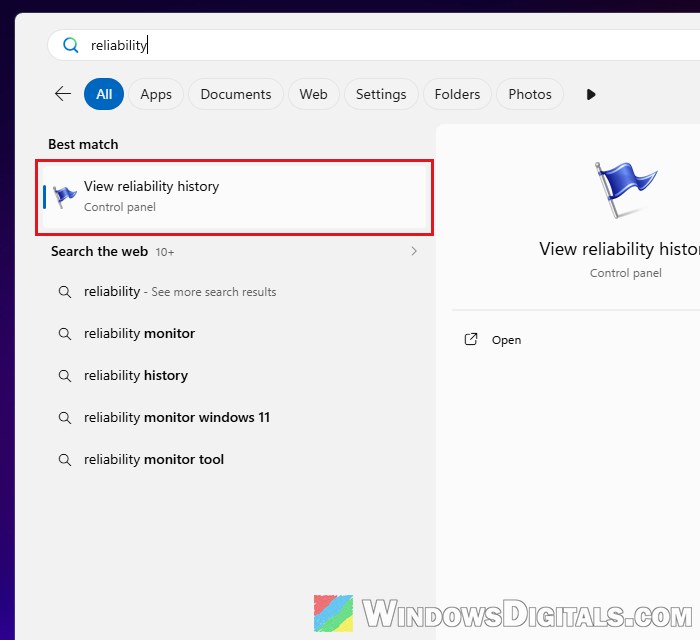Switch to the Apps filter

click(156, 94)
